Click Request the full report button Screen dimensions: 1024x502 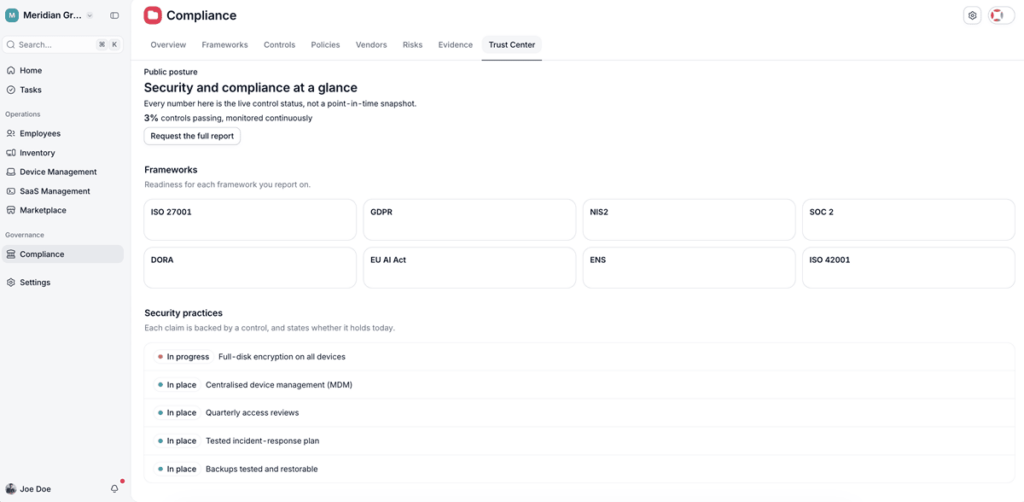tap(192, 136)
